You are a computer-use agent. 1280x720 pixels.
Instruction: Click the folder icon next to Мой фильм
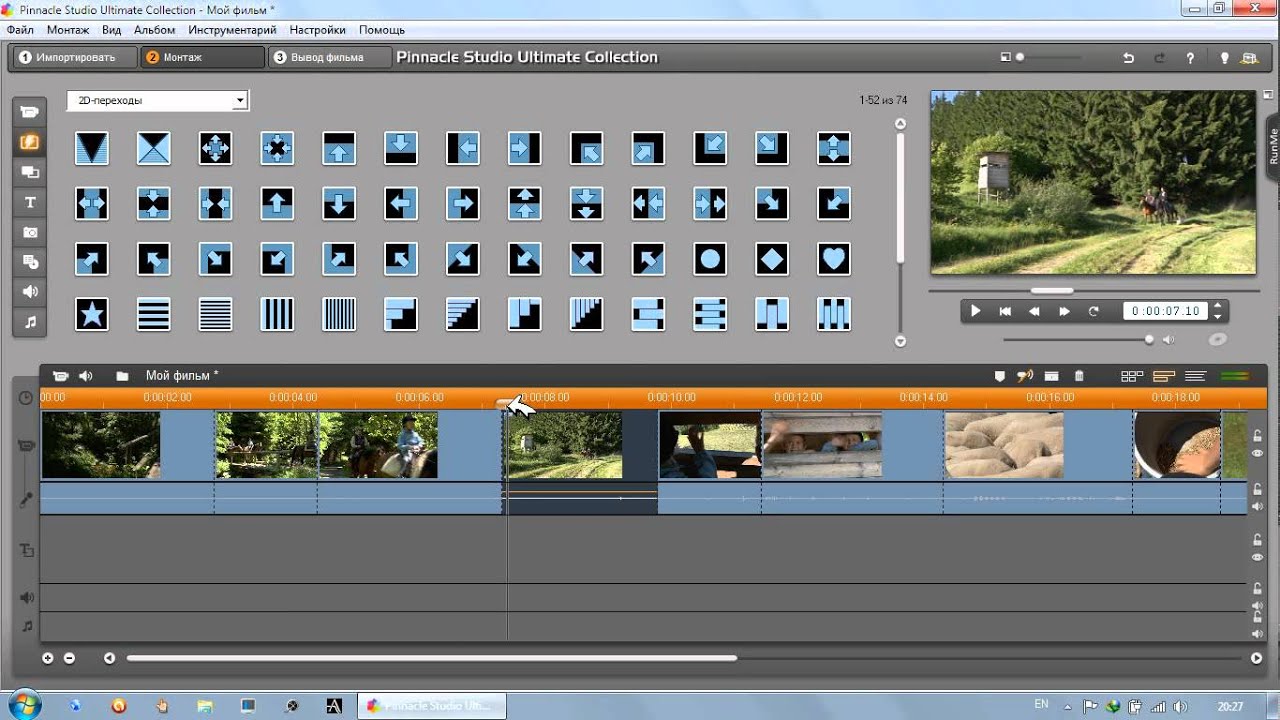(122, 376)
